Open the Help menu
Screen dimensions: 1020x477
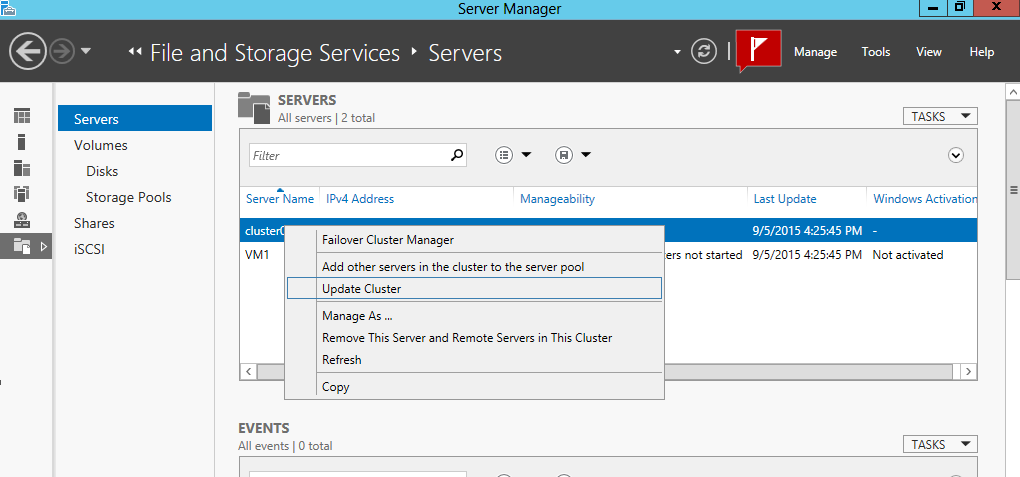coord(982,52)
